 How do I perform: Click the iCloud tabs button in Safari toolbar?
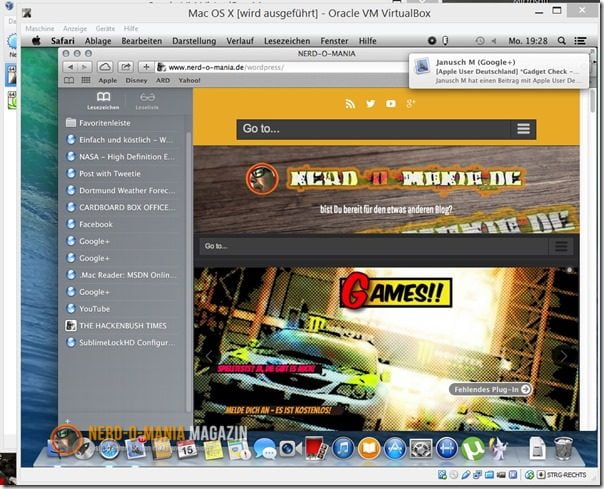(105, 67)
